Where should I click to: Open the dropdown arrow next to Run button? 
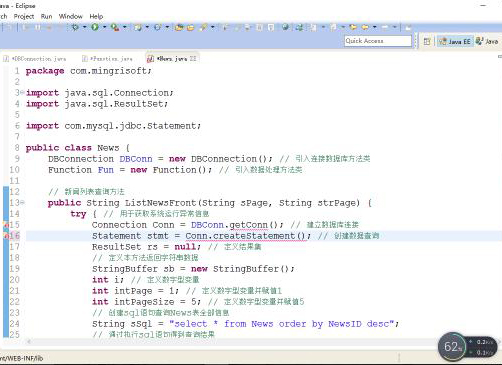tap(104, 27)
